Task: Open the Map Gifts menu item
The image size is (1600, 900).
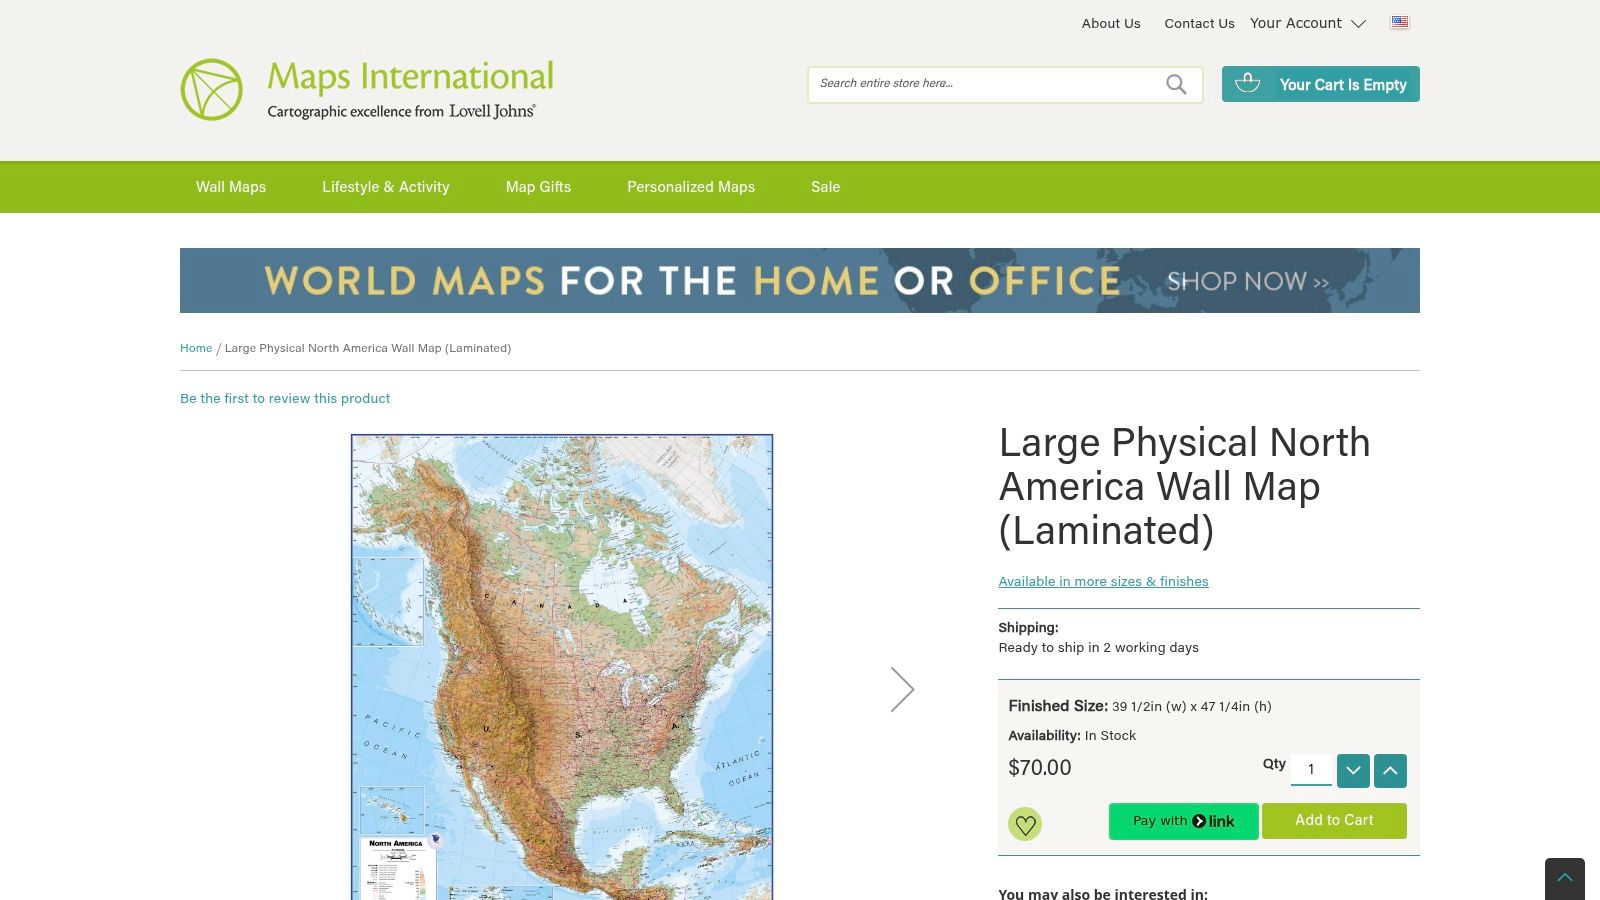Action: pyautogui.click(x=538, y=187)
